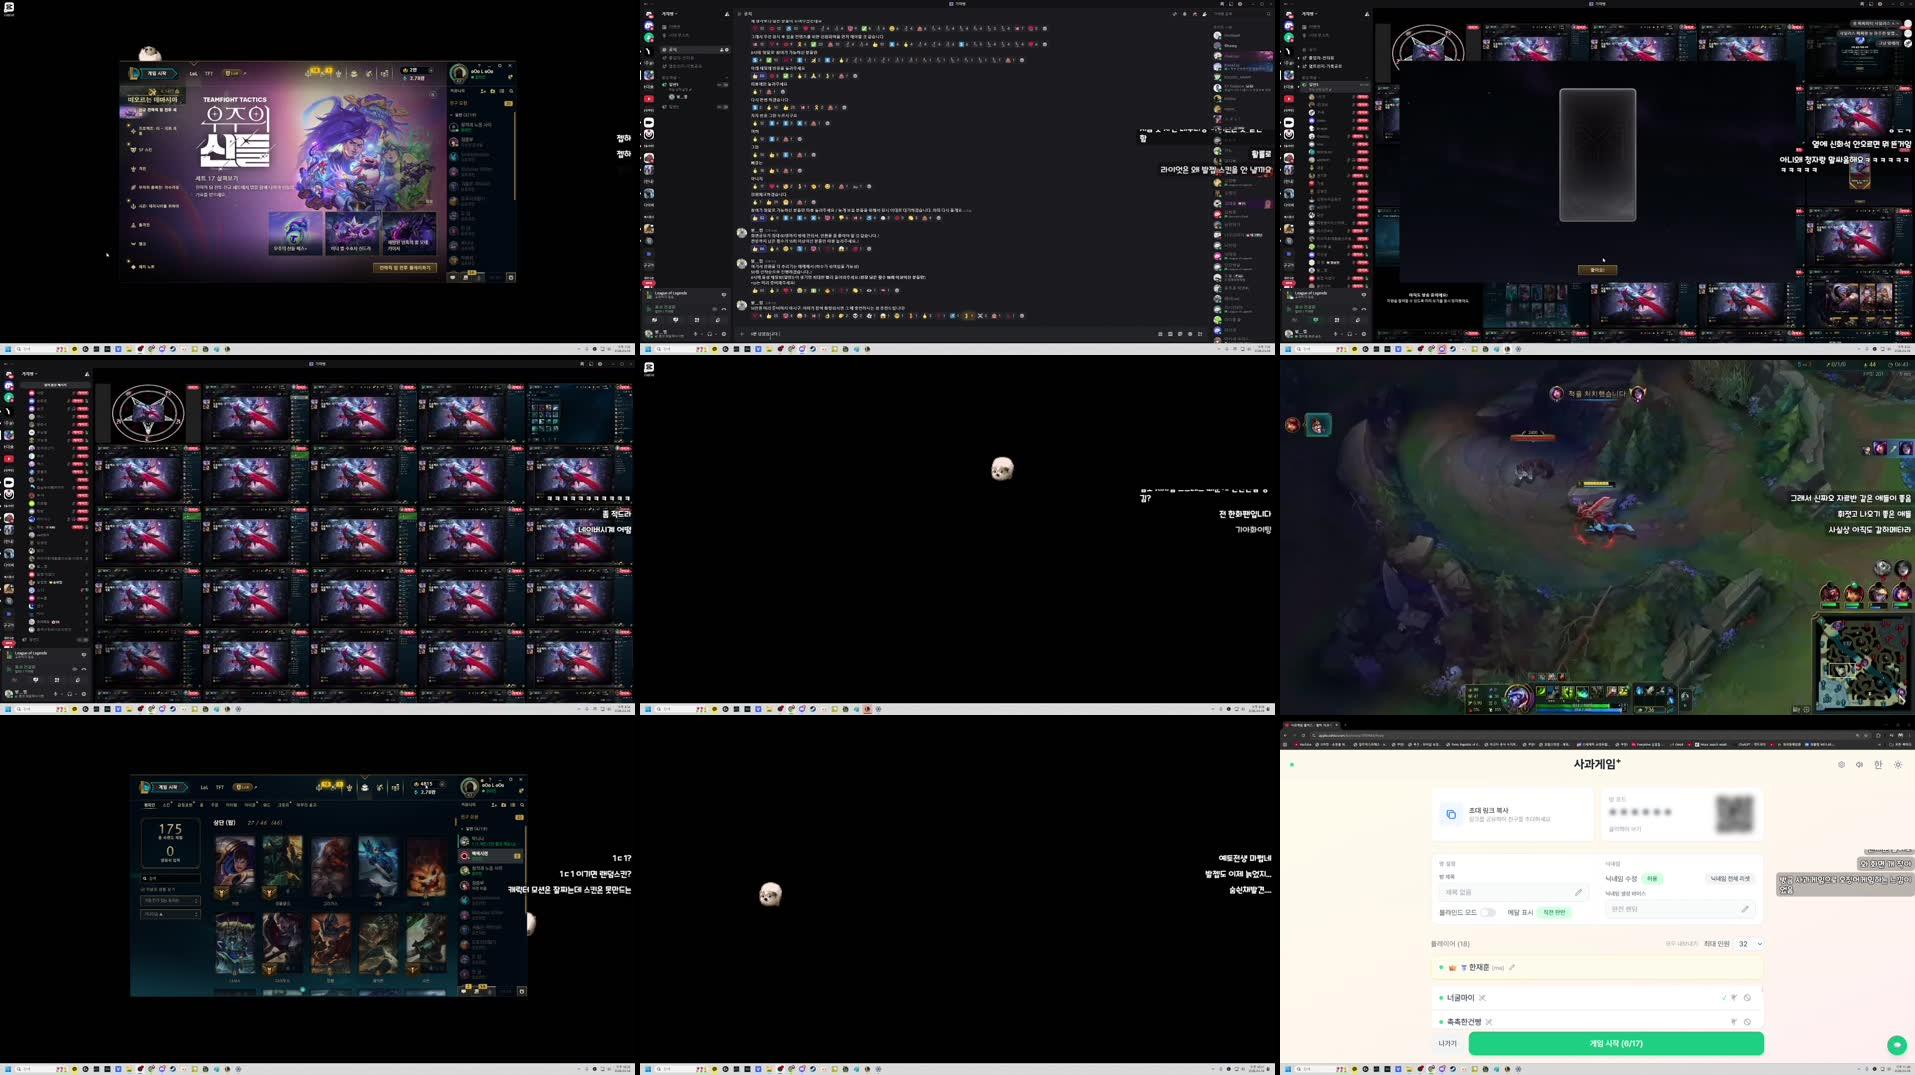Open add-friend icon in the champion collection client

point(493,804)
